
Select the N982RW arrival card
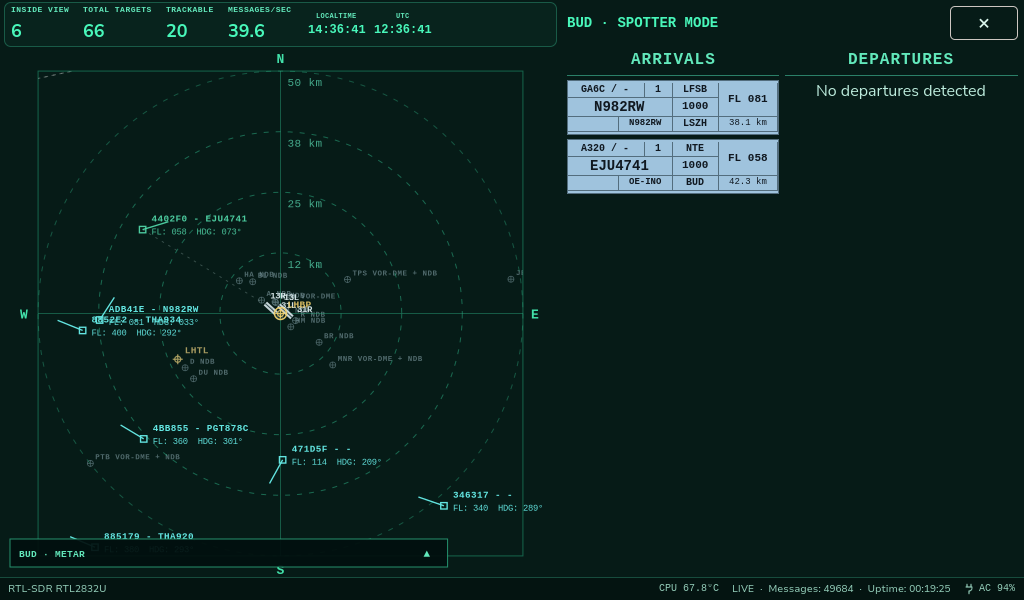pyautogui.click(x=673, y=106)
